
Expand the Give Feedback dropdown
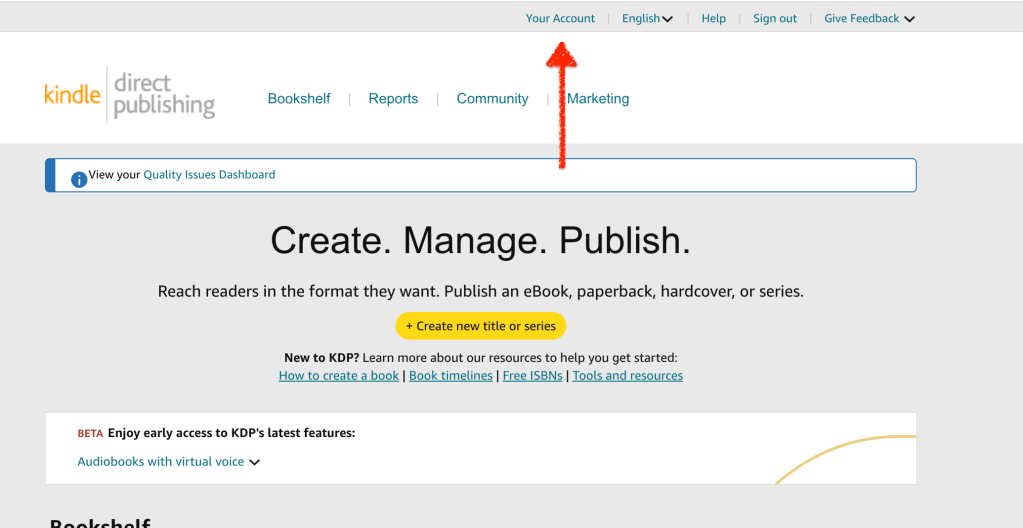869,18
